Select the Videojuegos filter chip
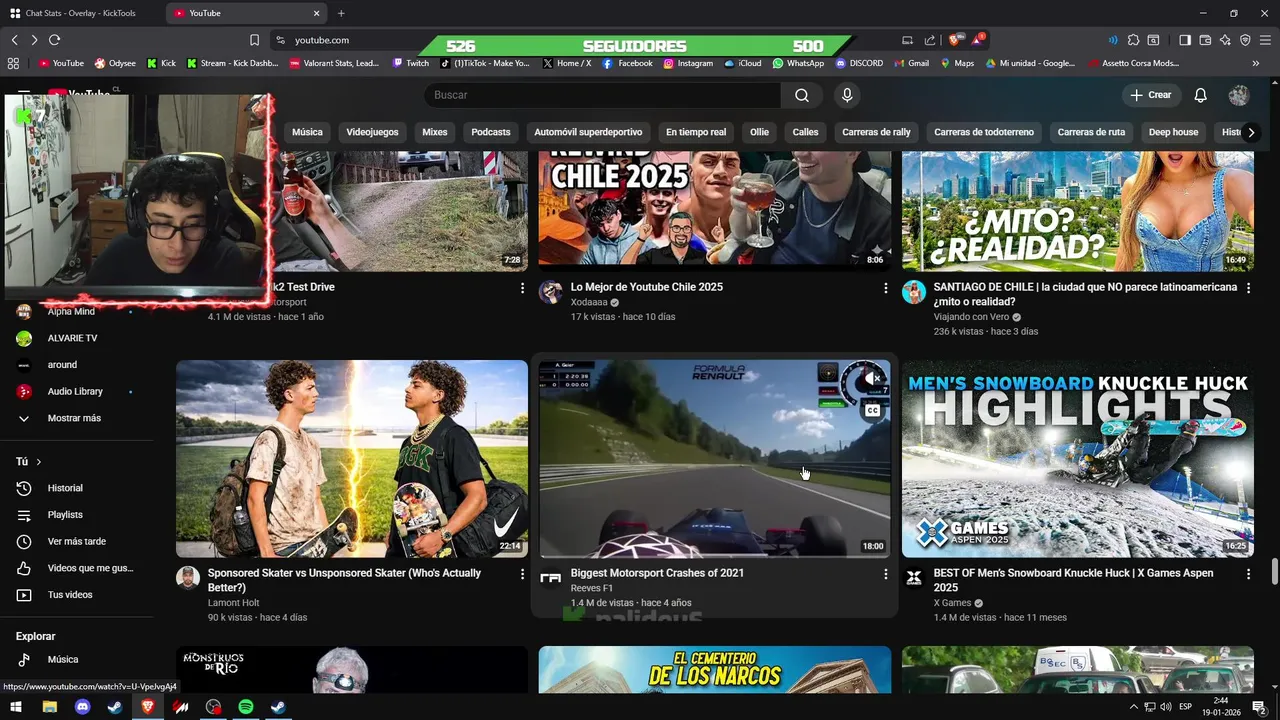The image size is (1280, 720). (x=372, y=132)
